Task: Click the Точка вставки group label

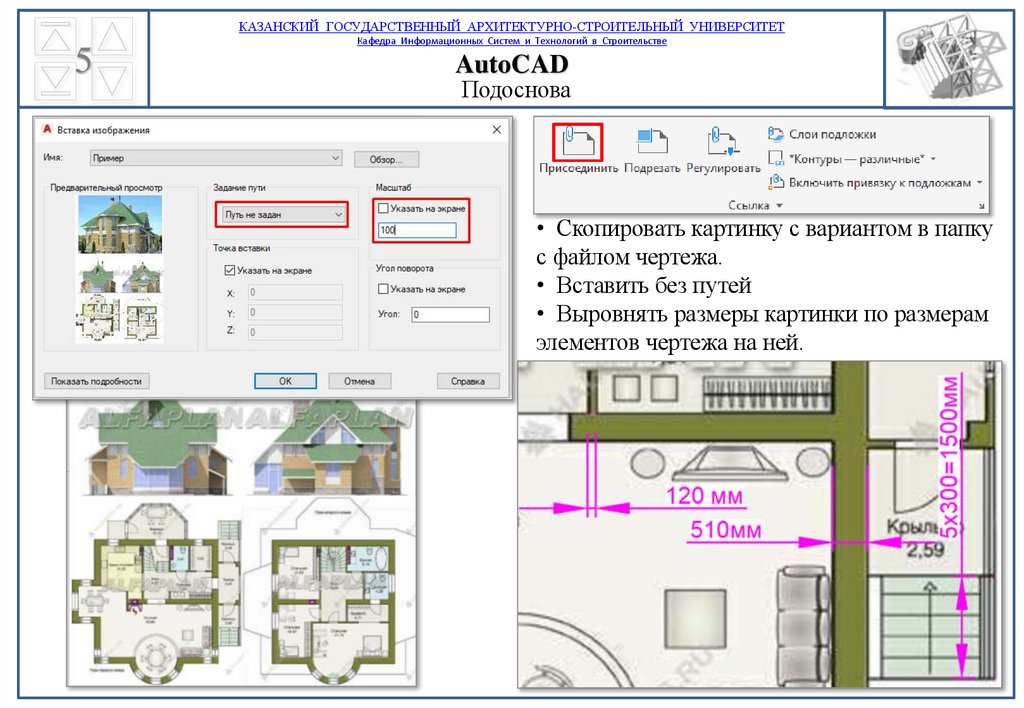Action: click(242, 248)
